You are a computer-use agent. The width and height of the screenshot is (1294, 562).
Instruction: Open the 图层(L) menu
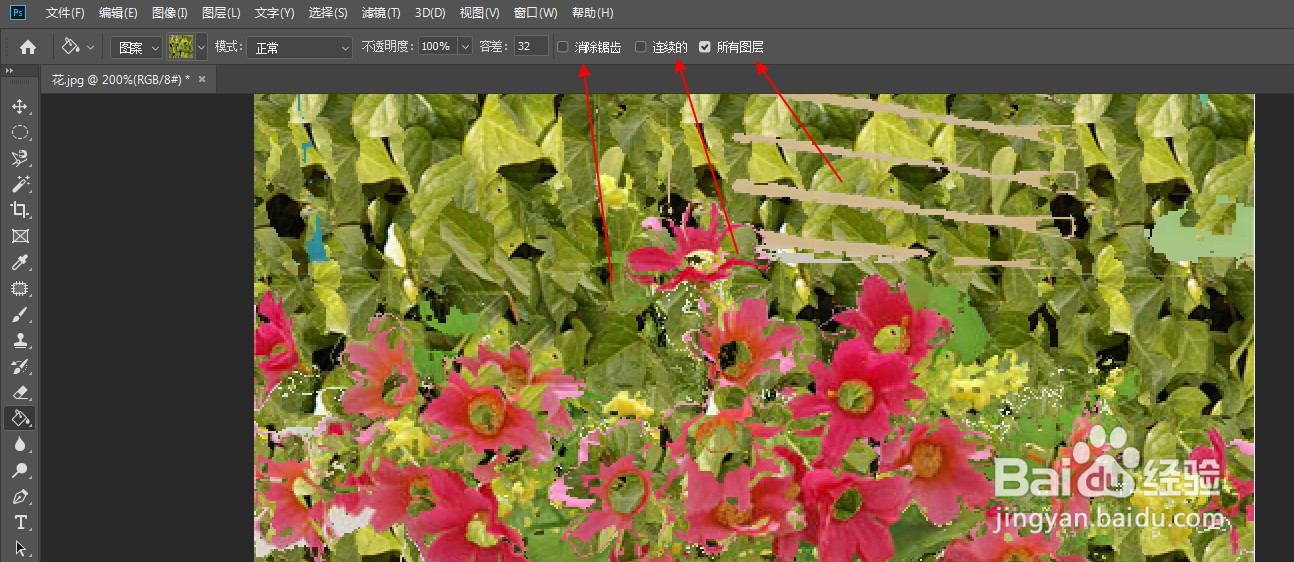point(221,13)
